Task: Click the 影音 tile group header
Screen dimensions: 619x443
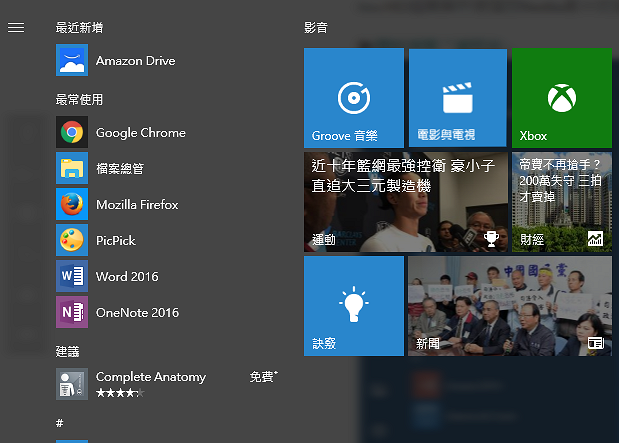Action: tap(316, 28)
